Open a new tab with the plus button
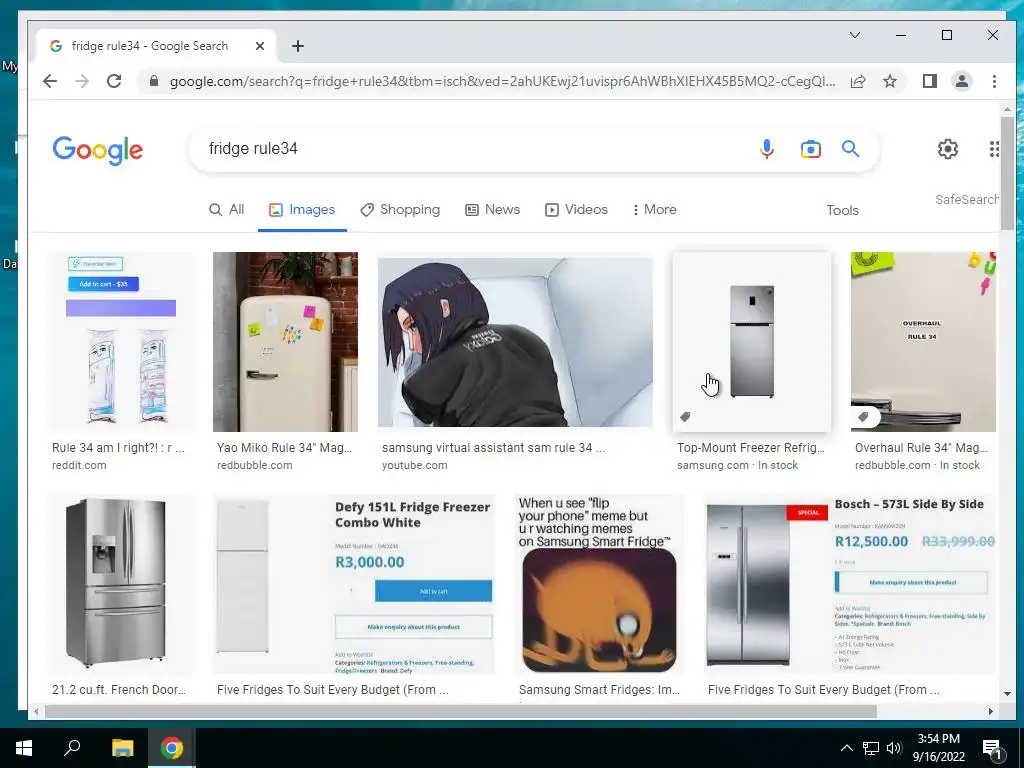Viewport: 1024px width, 768px height. click(x=298, y=46)
